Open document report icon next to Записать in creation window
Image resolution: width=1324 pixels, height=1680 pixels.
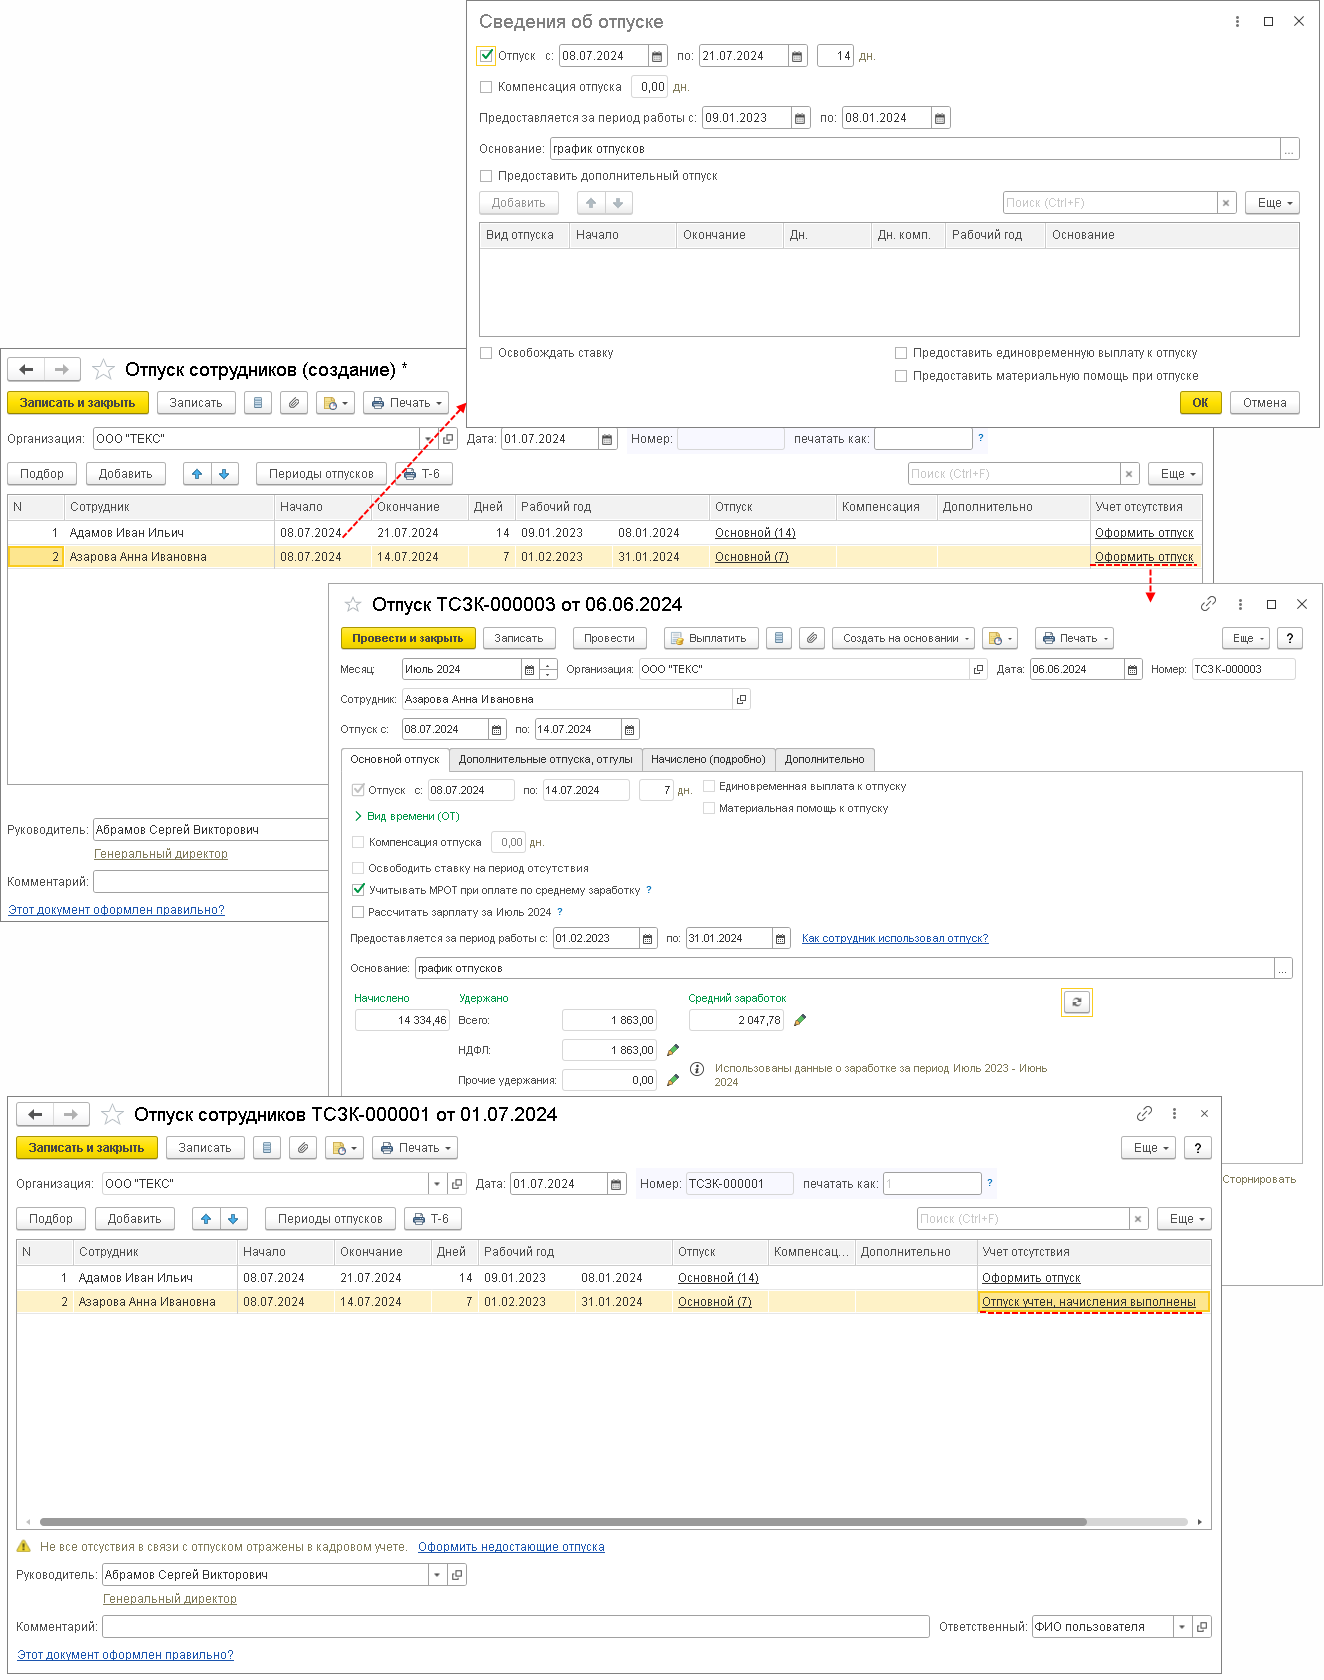click(258, 403)
